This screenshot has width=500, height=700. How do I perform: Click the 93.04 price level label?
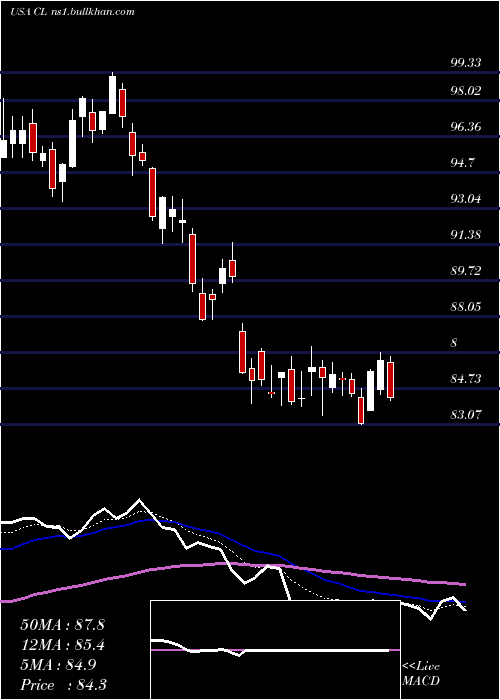466,199
